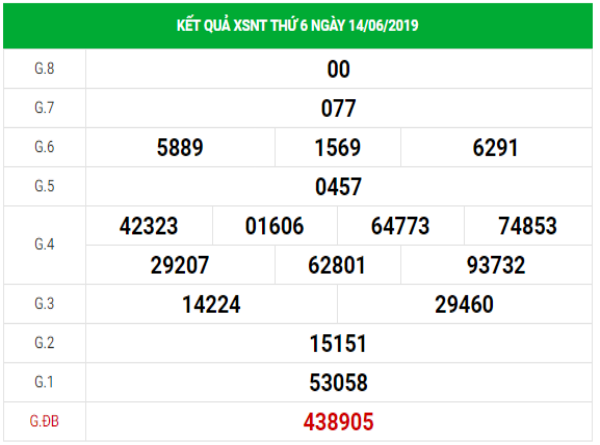The width and height of the screenshot is (600, 445).
Task: Click G.4 number 93732
Action: coord(495,265)
